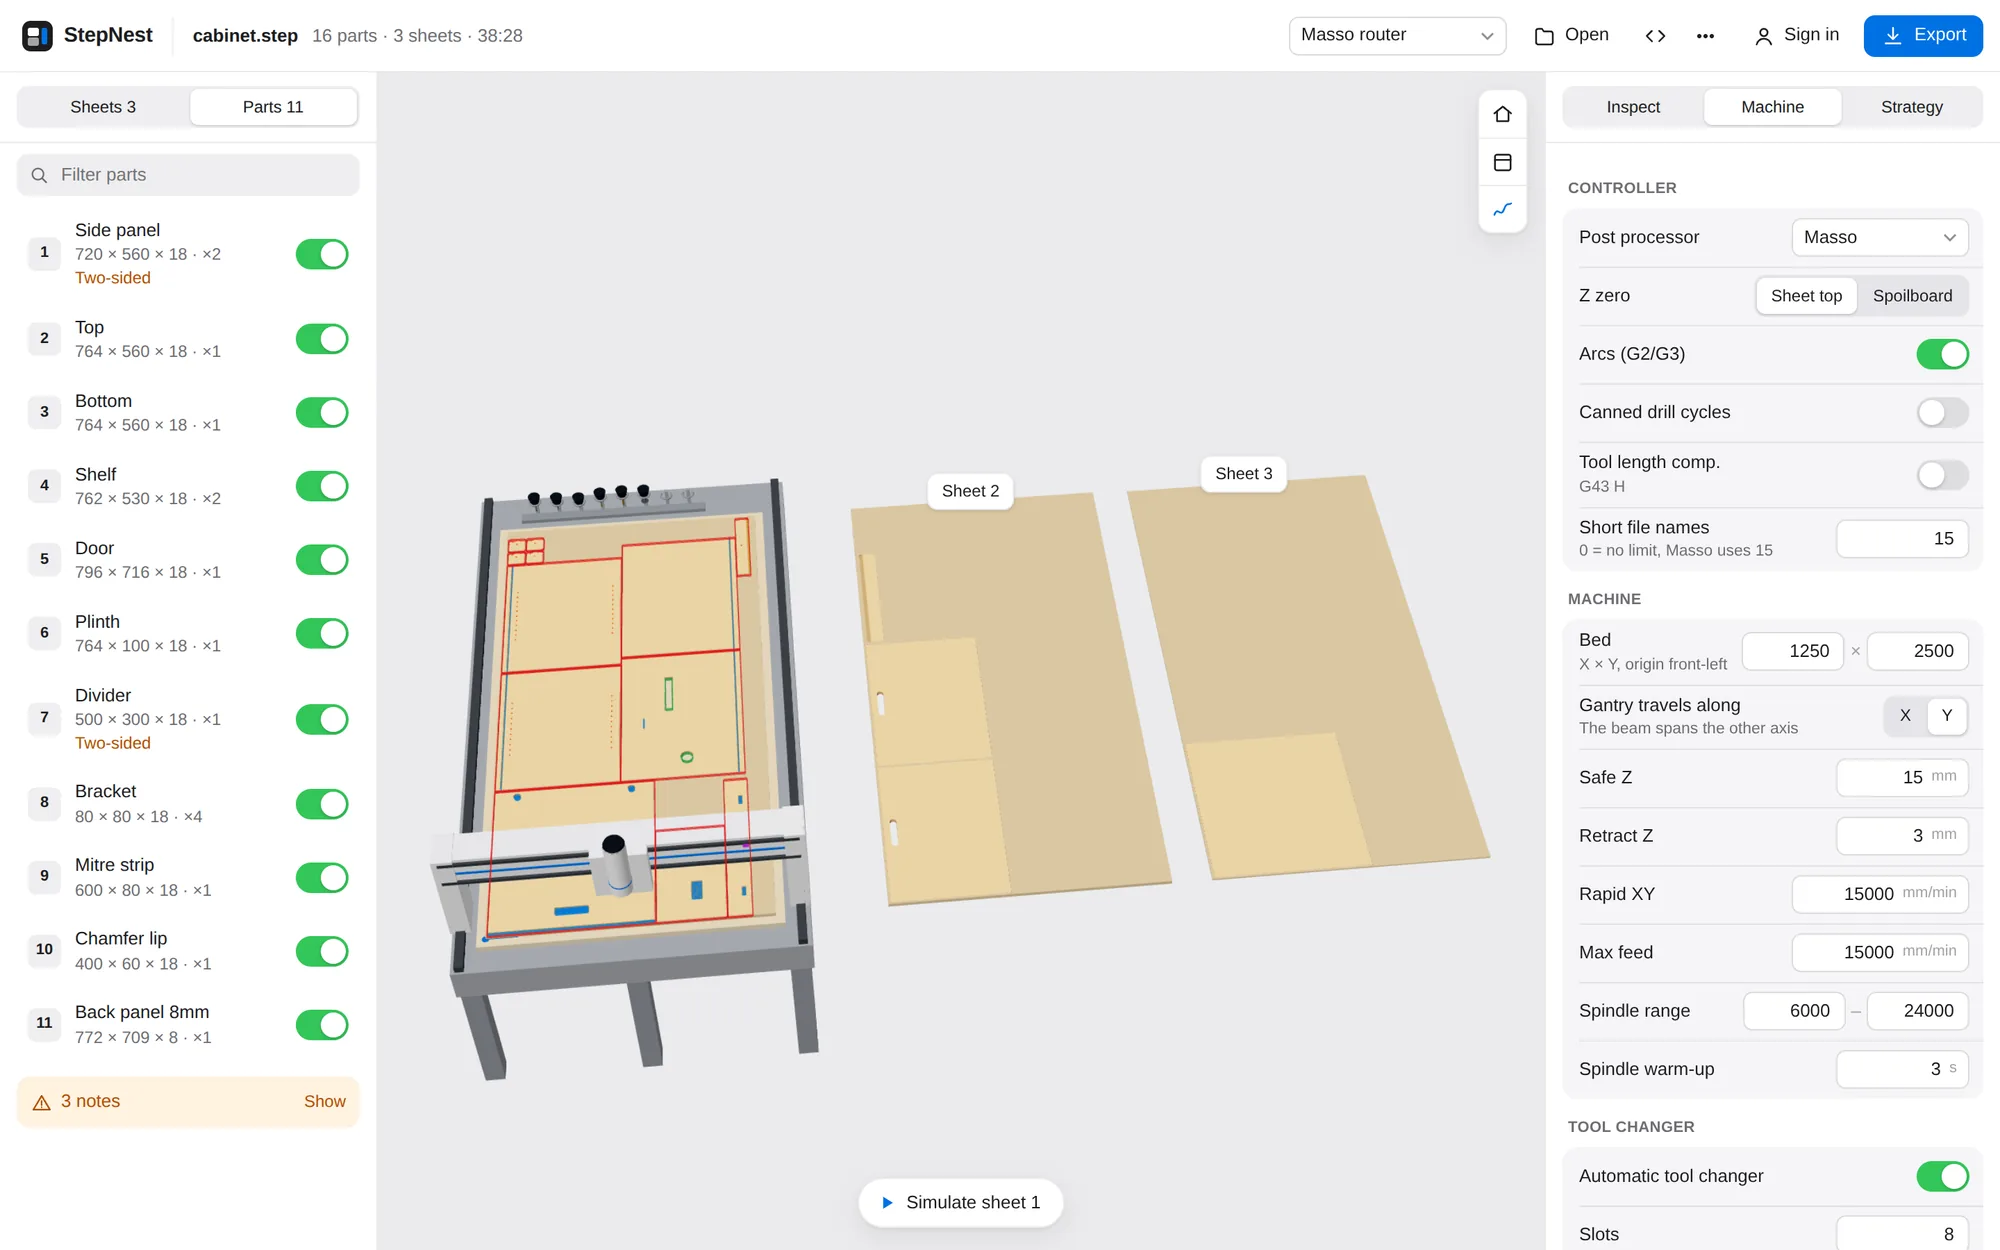Disable the Chamfer lip part toggle

[x=322, y=951]
